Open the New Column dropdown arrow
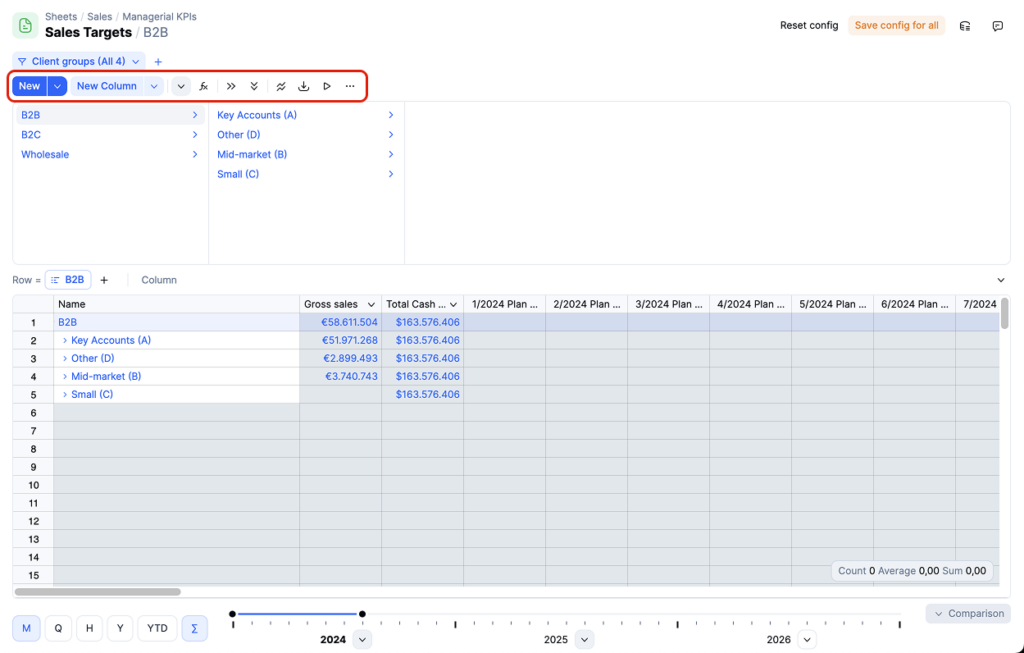Screen dimensions: 1024x653 pyautogui.click(x=154, y=86)
